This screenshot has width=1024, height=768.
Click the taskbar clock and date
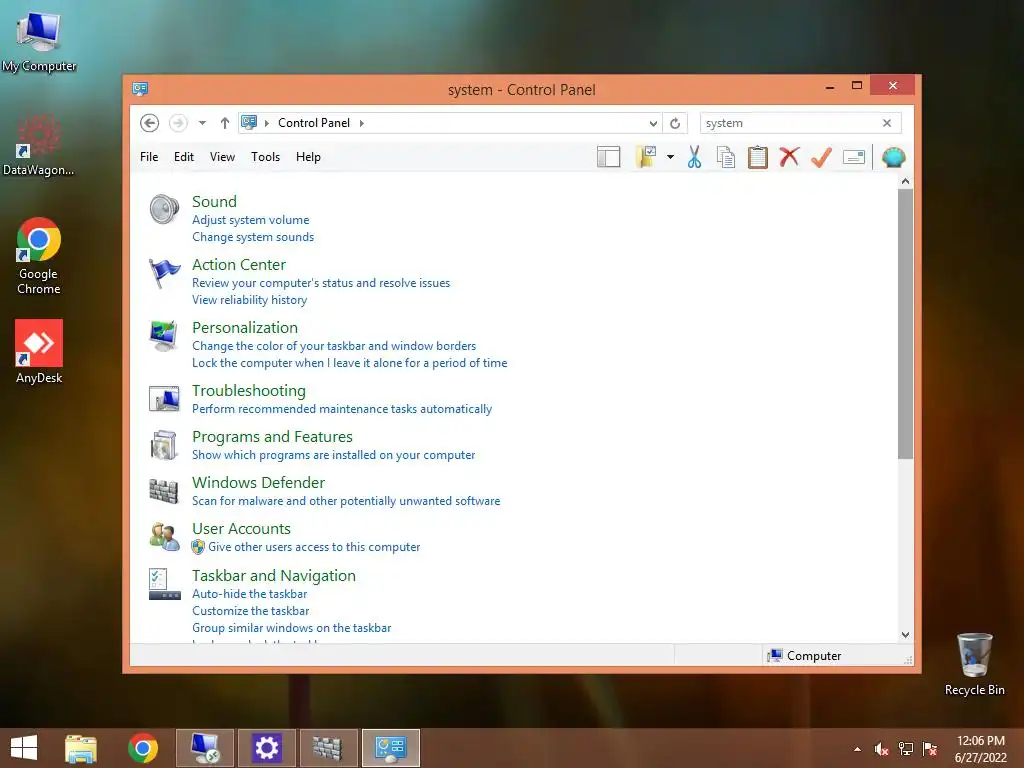tap(980, 749)
